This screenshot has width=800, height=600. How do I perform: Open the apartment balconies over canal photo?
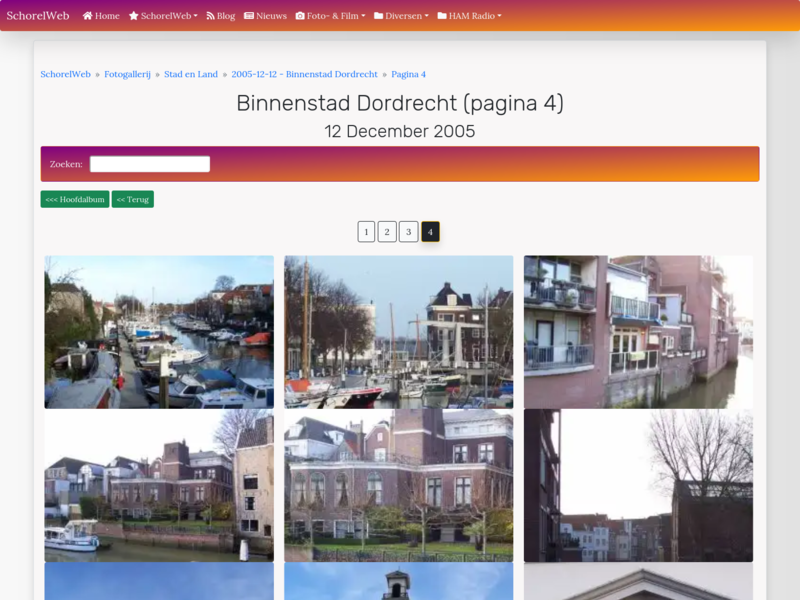[x=638, y=332]
